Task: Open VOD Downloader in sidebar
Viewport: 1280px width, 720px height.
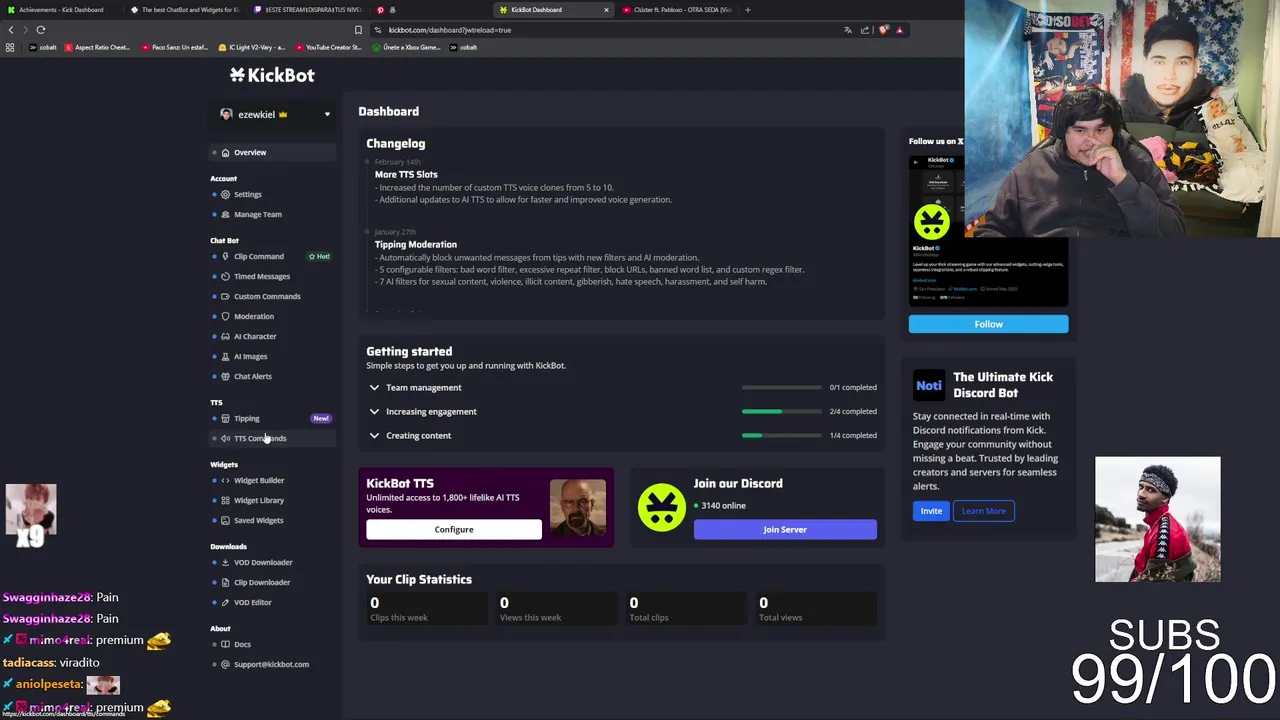Action: click(263, 563)
